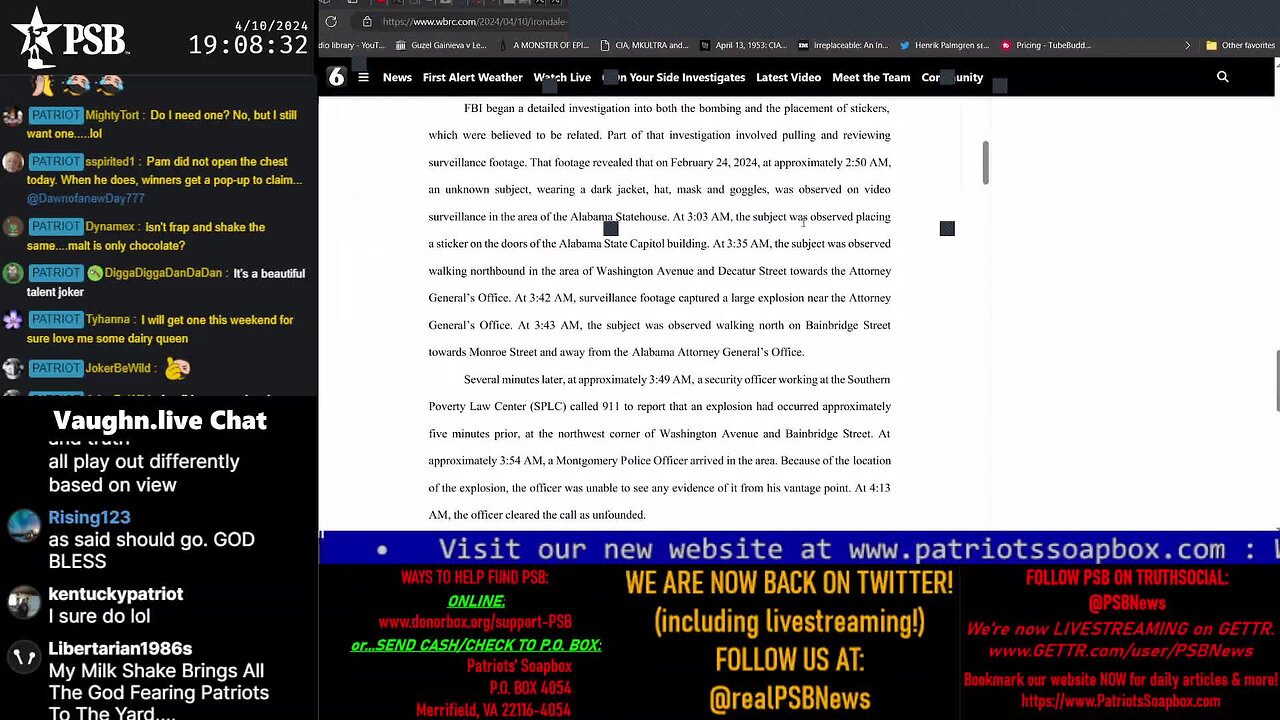The image size is (1280, 720).
Task: Click JokerBeWild's avatar
Action: tap(12, 369)
